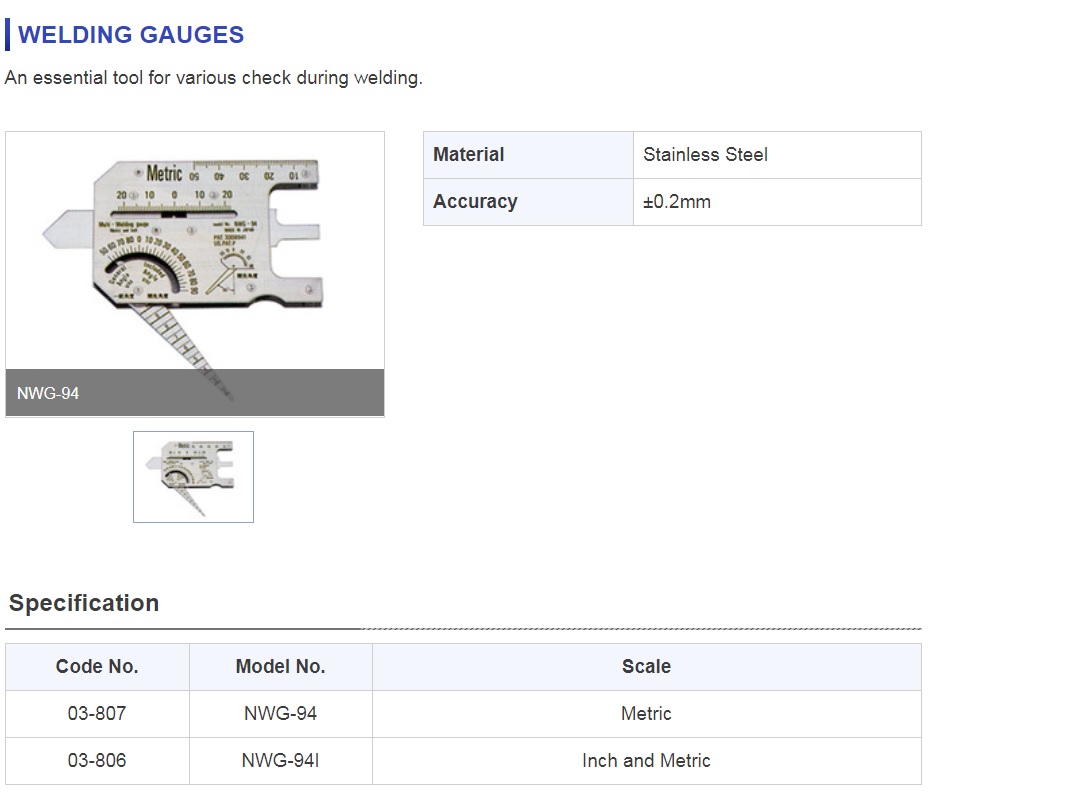1079x799 pixels.
Task: Click the blue bar beside WELDING GAUGES title
Action: coord(8,35)
